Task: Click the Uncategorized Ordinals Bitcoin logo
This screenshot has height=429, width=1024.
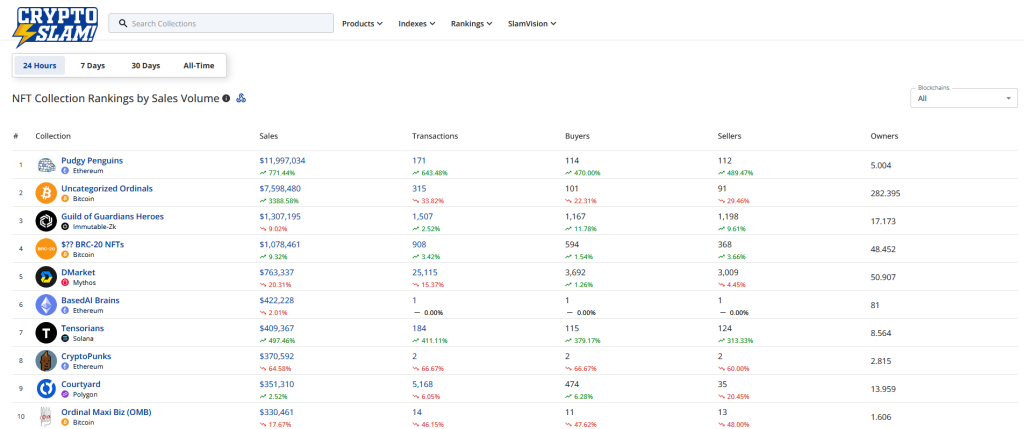Action: click(x=46, y=193)
